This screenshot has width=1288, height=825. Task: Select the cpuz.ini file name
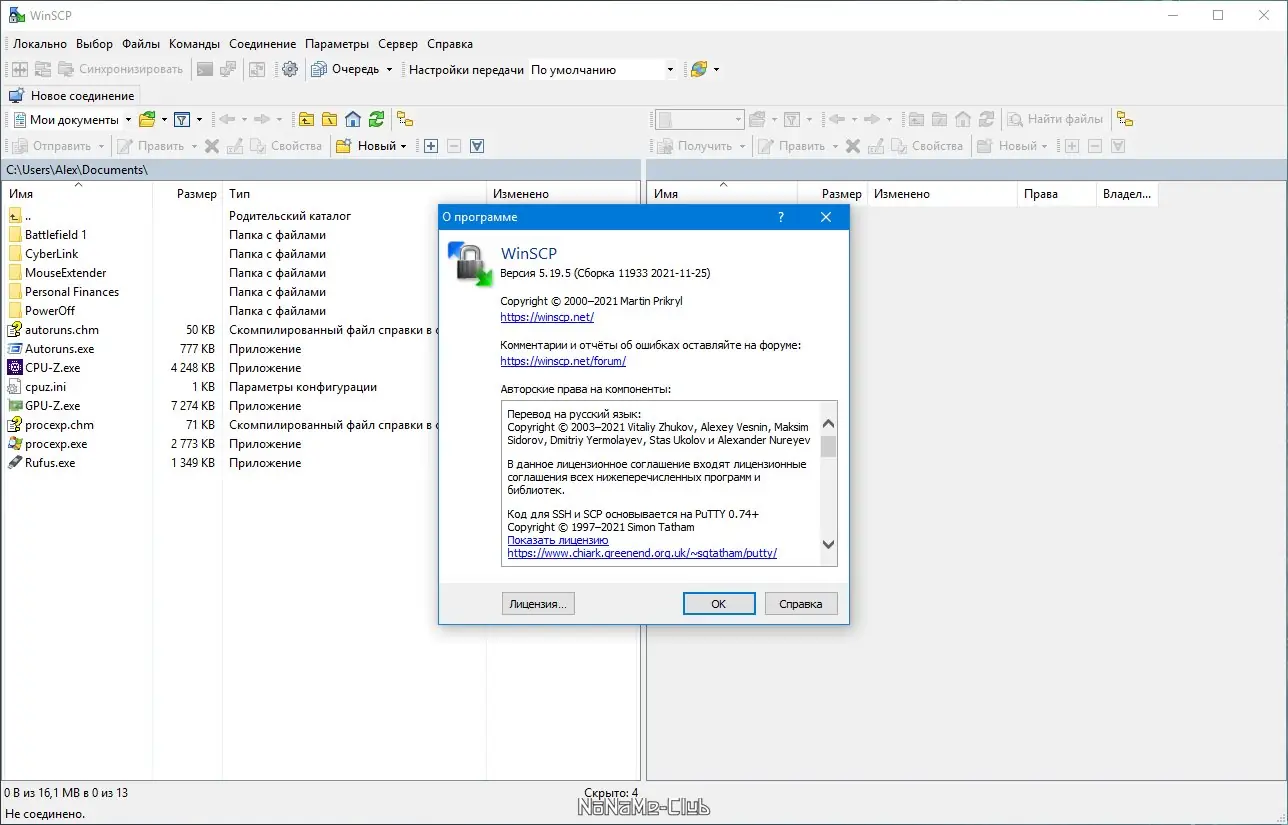(46, 387)
